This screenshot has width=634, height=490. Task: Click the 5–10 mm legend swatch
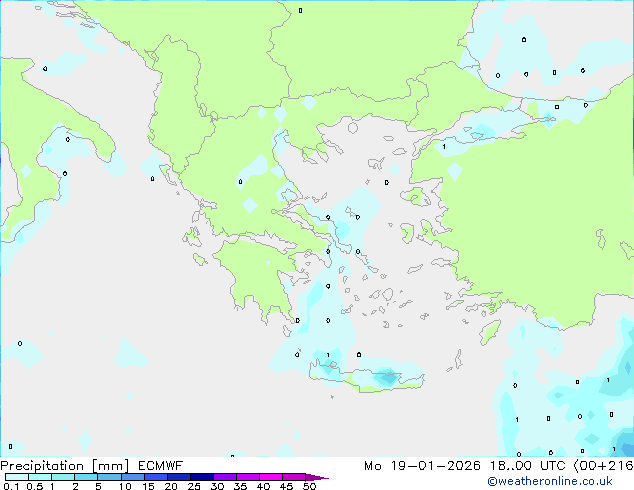(109, 477)
